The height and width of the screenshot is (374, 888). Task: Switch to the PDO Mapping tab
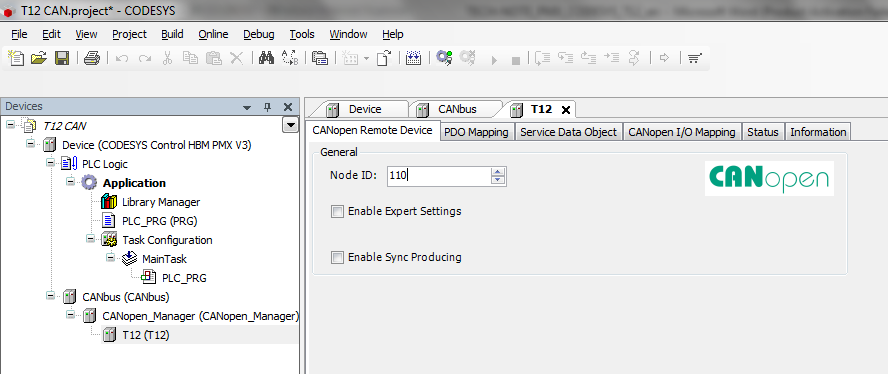pos(477,133)
